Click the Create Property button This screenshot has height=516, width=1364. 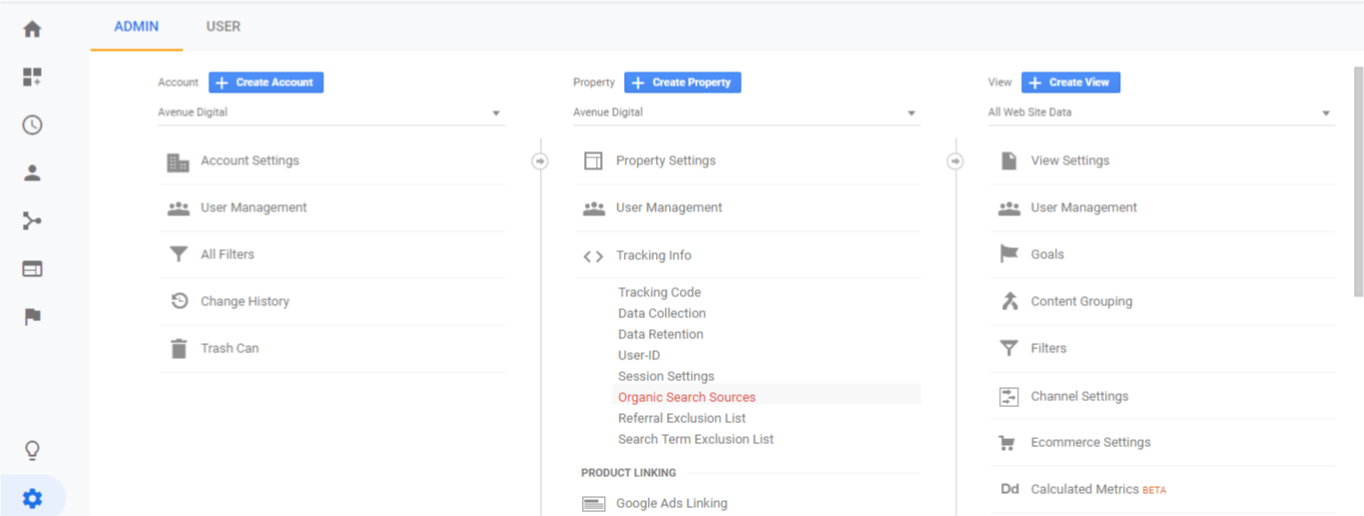click(x=682, y=83)
